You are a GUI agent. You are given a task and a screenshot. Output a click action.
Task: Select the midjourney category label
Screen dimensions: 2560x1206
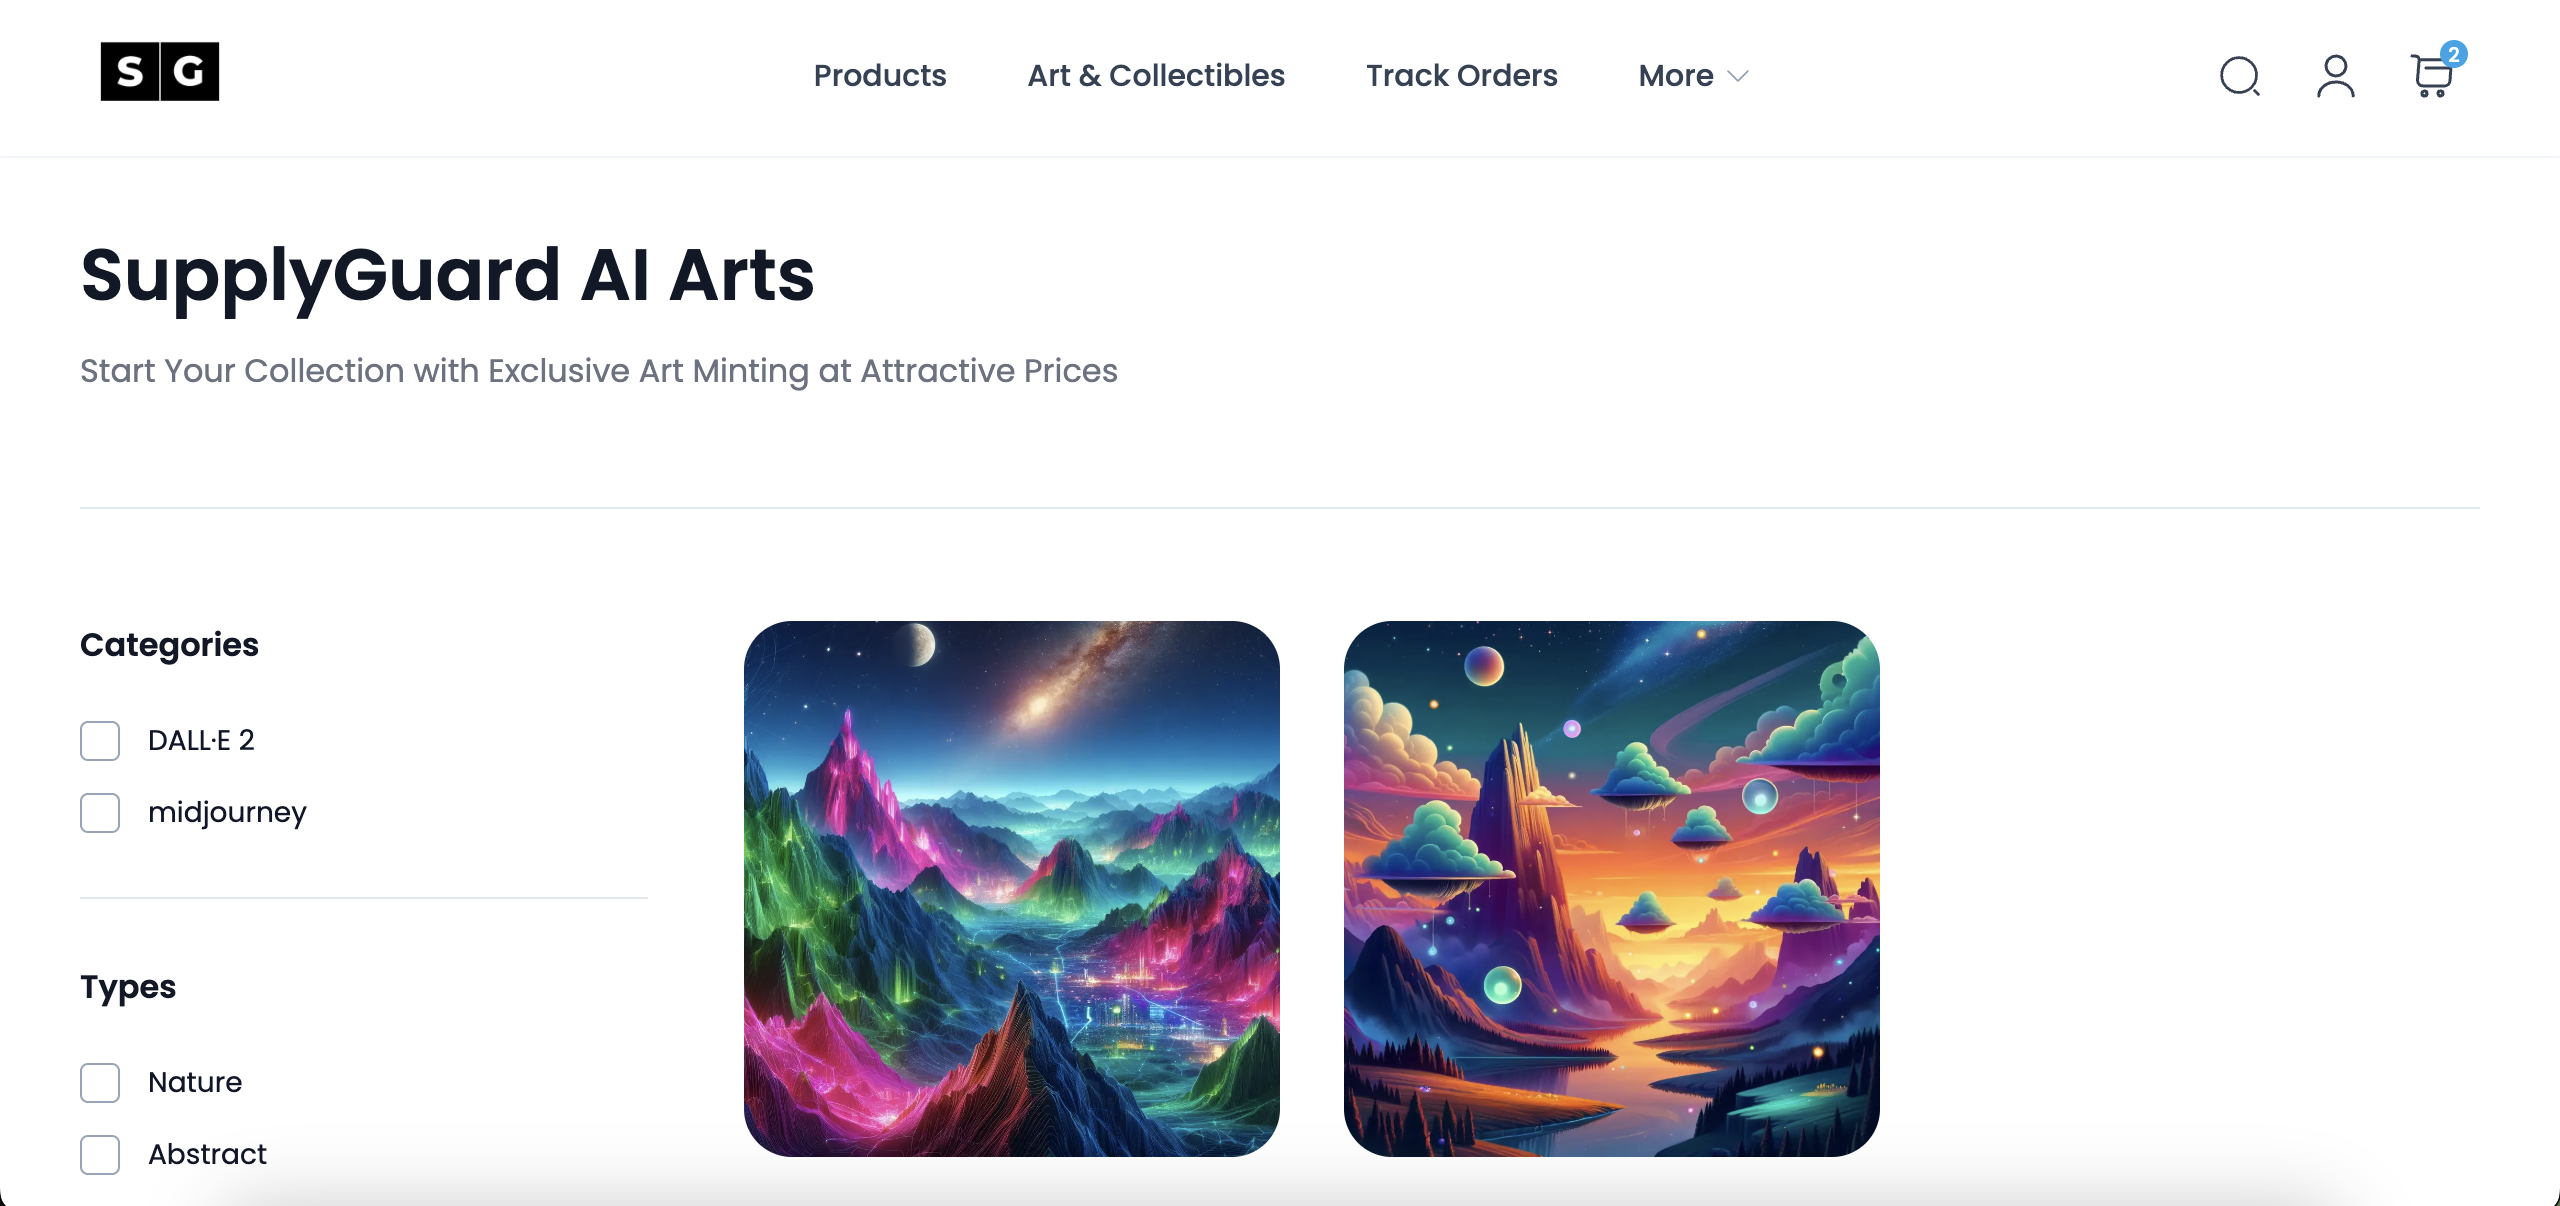[x=227, y=813]
